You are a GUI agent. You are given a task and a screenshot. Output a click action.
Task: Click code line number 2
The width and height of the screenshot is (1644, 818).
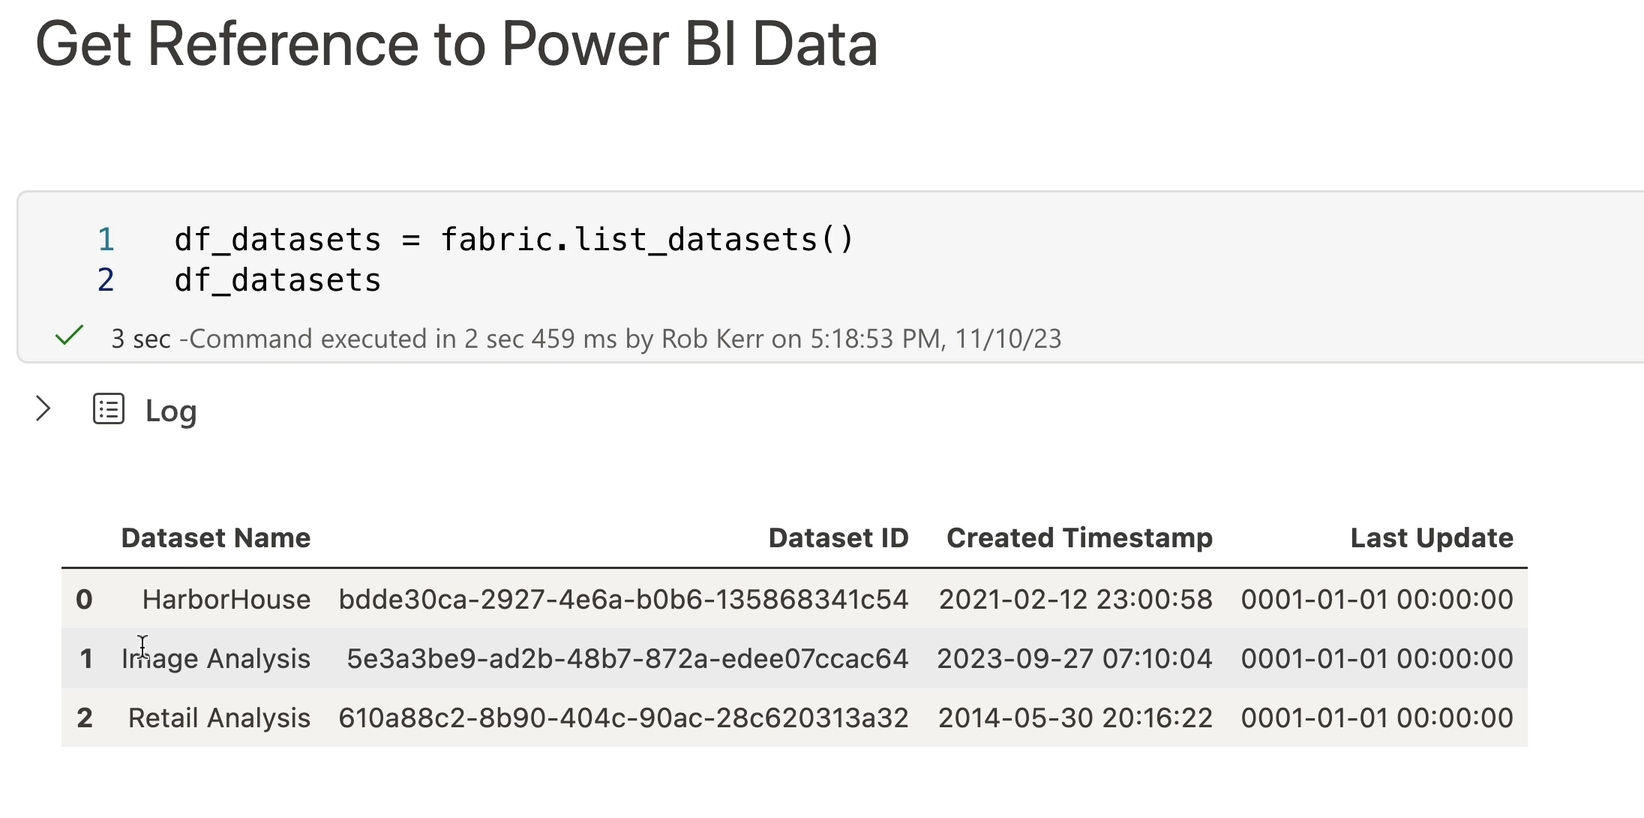point(106,280)
